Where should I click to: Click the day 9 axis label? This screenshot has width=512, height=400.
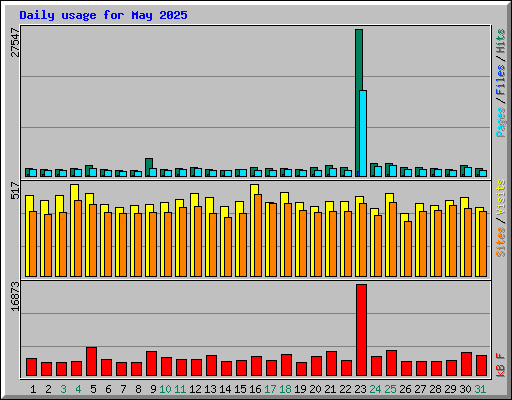coord(153,389)
